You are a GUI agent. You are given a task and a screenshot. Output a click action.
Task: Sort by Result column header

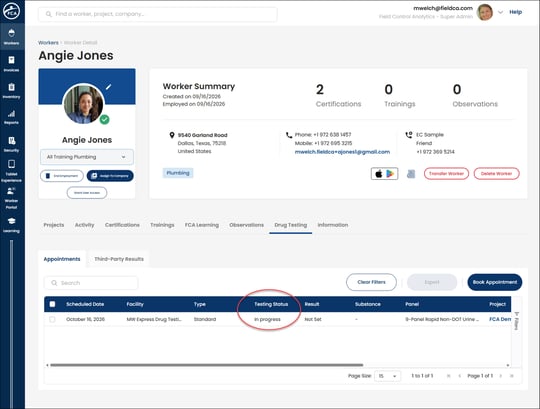pyautogui.click(x=312, y=304)
